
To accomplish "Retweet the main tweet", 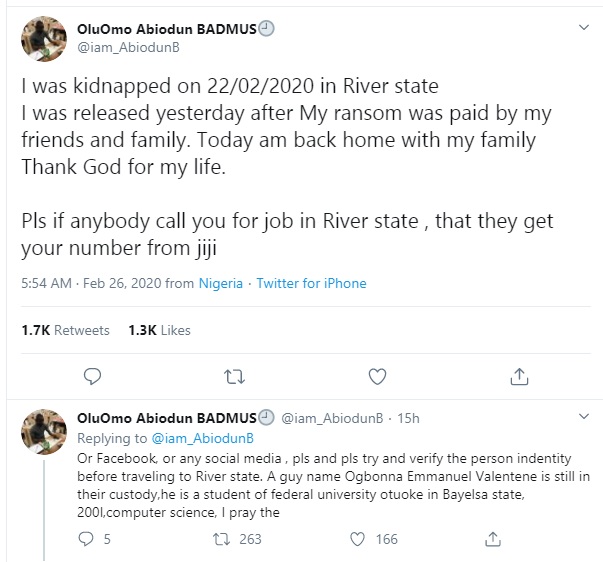I will click(x=234, y=376).
